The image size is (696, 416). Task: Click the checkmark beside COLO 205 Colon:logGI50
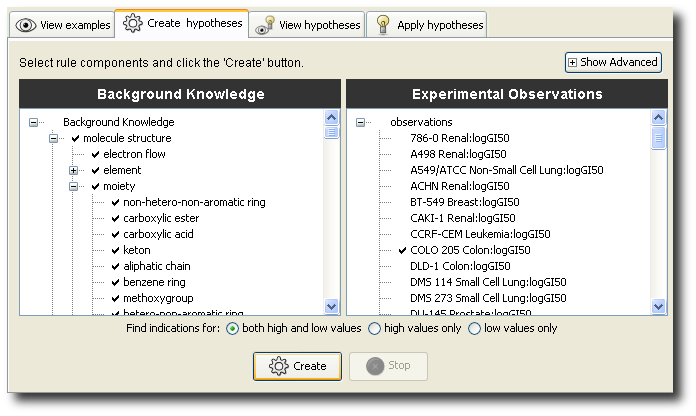tap(402, 250)
